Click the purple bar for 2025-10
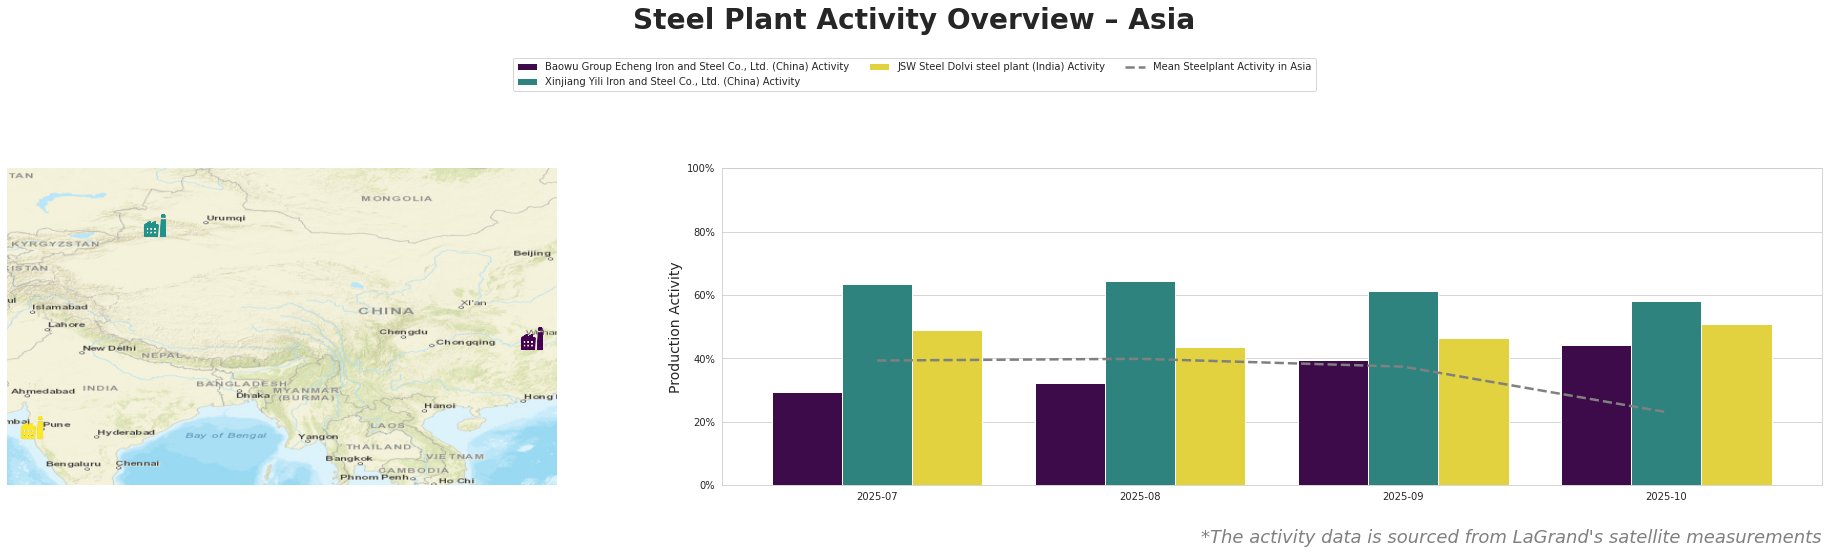Viewport: 1828px width, 554px height. pos(1596,415)
